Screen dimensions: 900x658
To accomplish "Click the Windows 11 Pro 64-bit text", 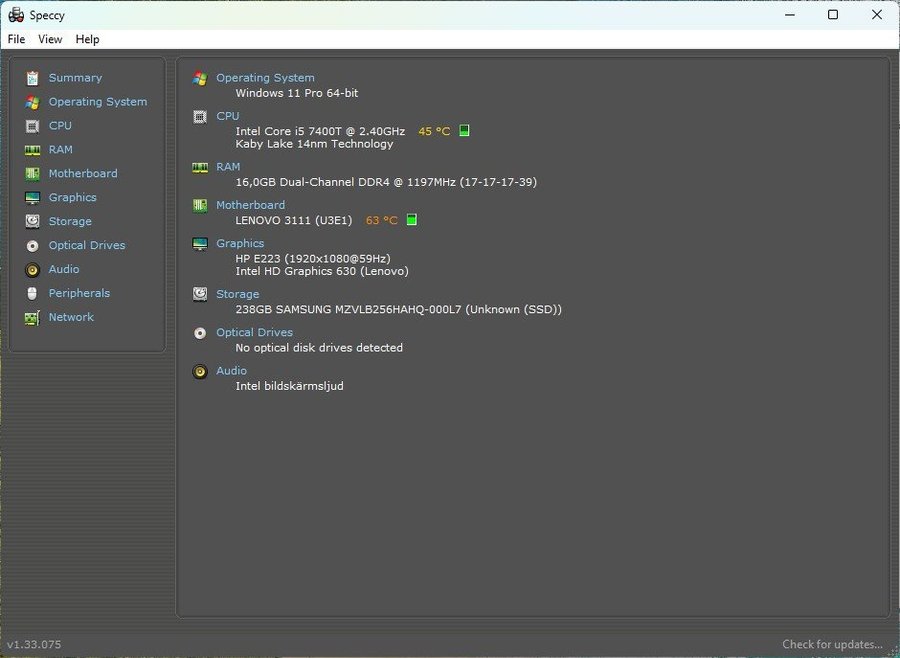I will coord(297,93).
